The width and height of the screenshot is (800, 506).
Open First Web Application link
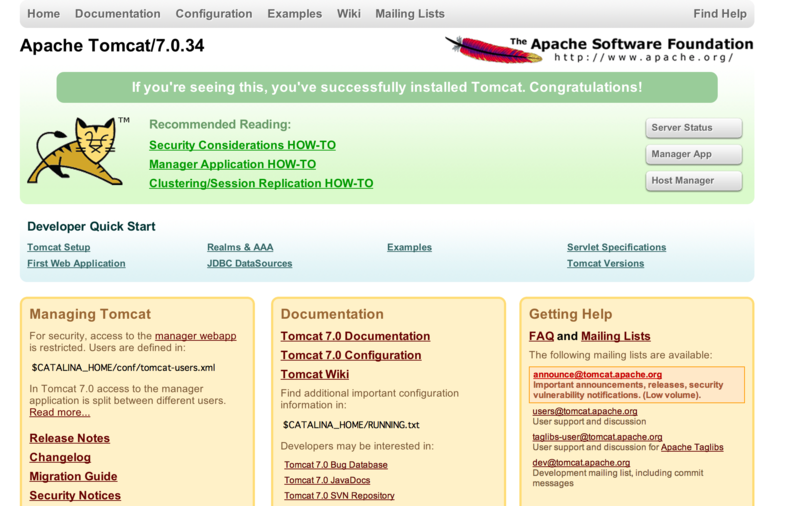click(x=76, y=264)
